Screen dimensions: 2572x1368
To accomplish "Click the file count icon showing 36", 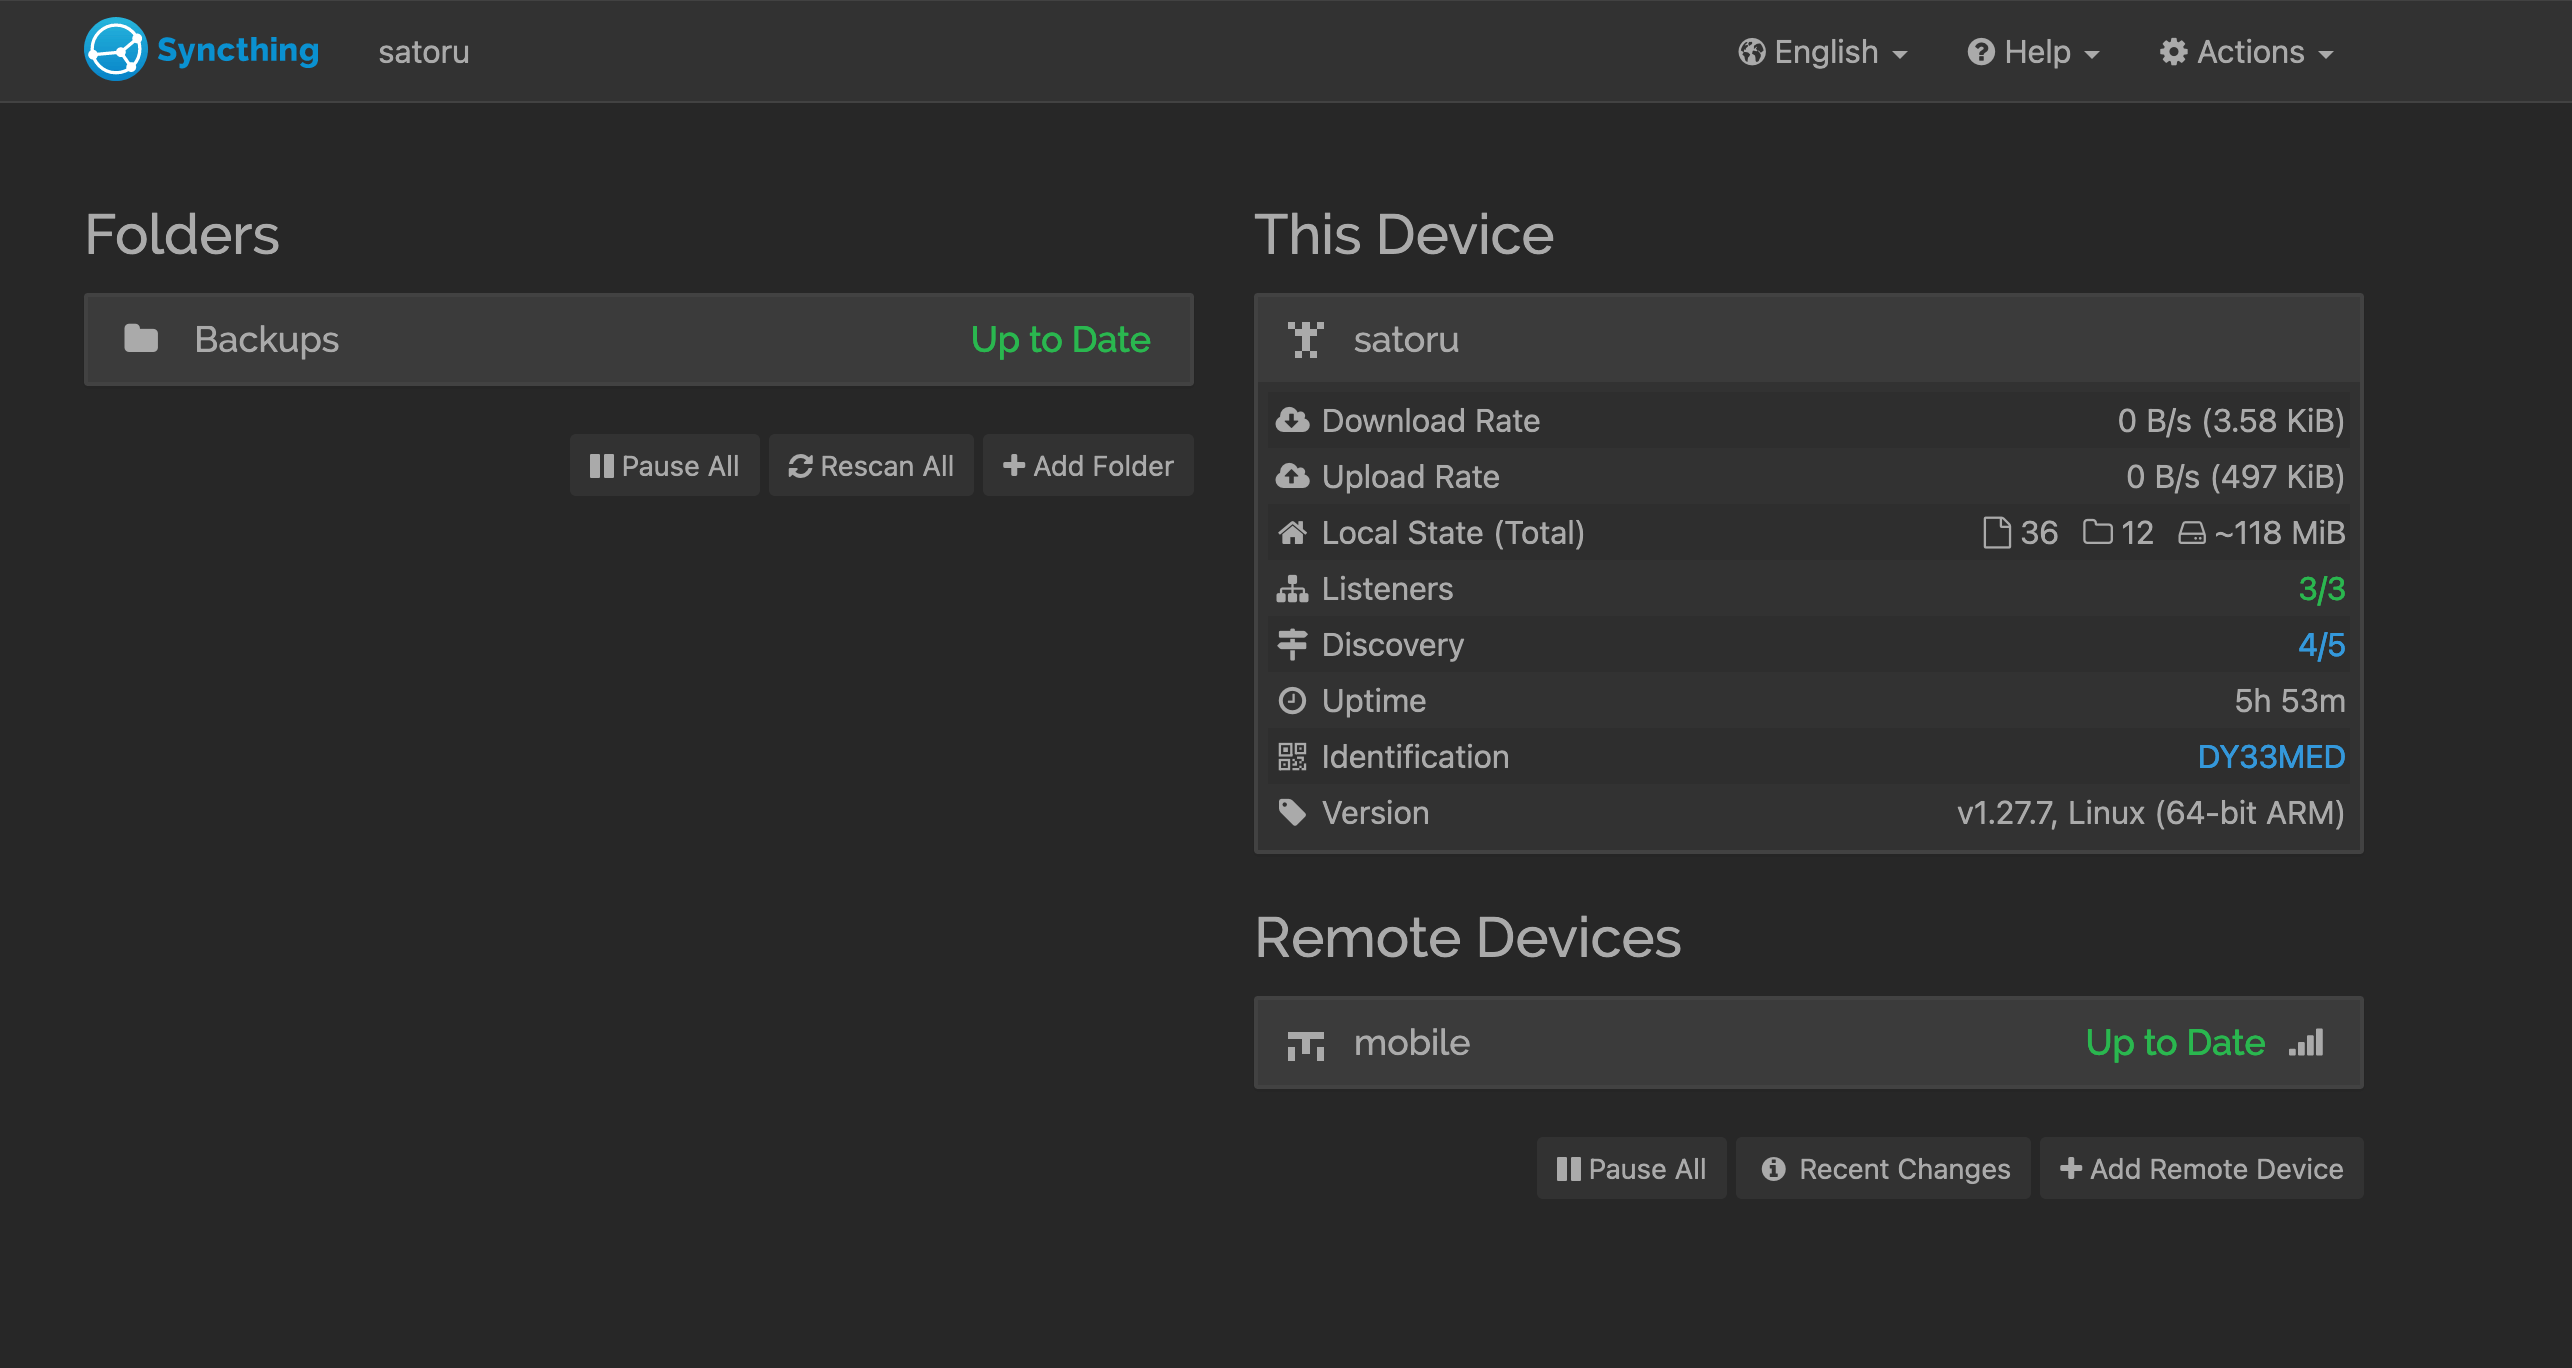I will (1997, 533).
